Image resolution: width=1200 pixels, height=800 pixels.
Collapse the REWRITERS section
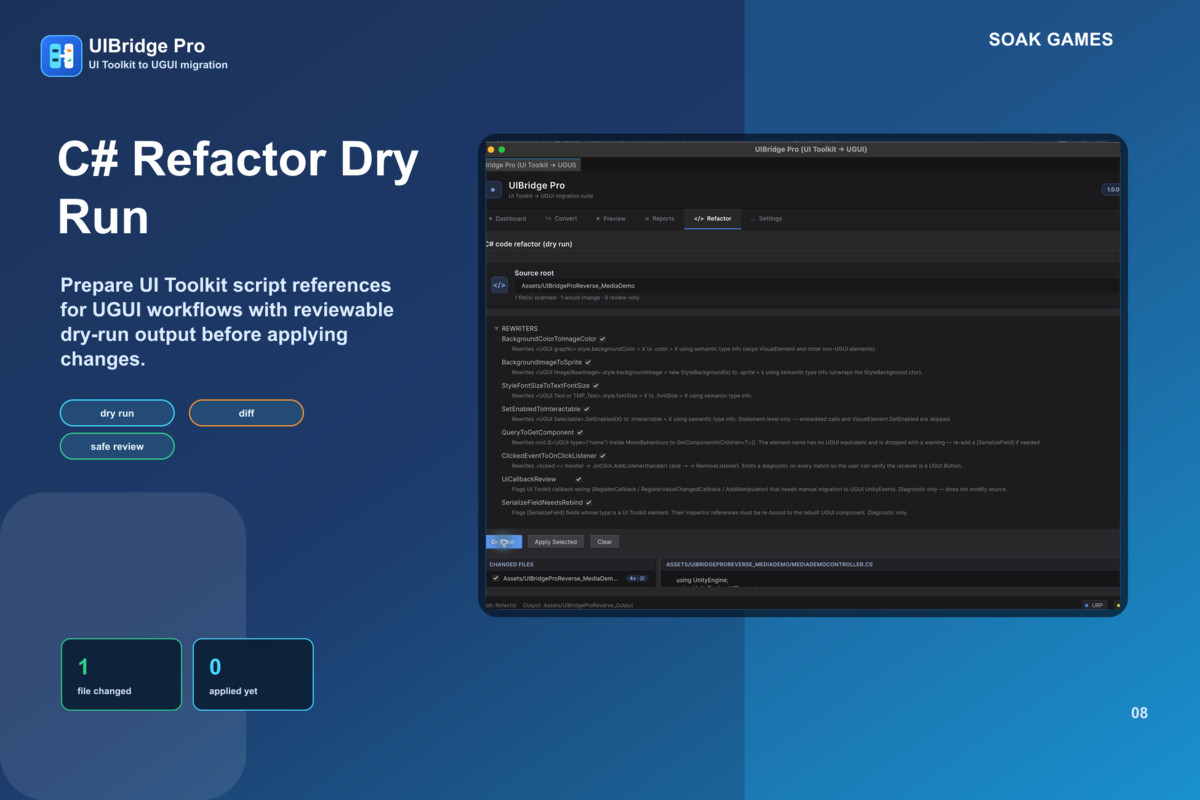(496, 328)
